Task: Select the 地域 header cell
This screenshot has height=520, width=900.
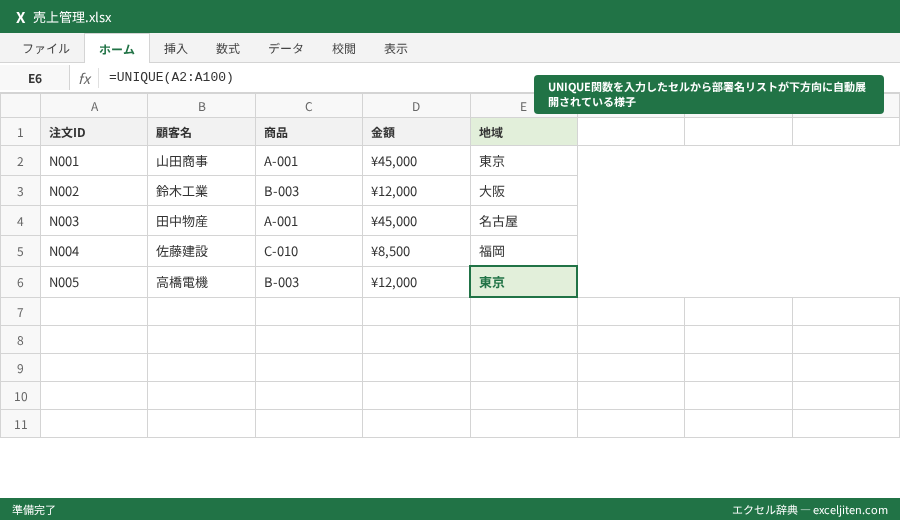Action: pos(523,132)
